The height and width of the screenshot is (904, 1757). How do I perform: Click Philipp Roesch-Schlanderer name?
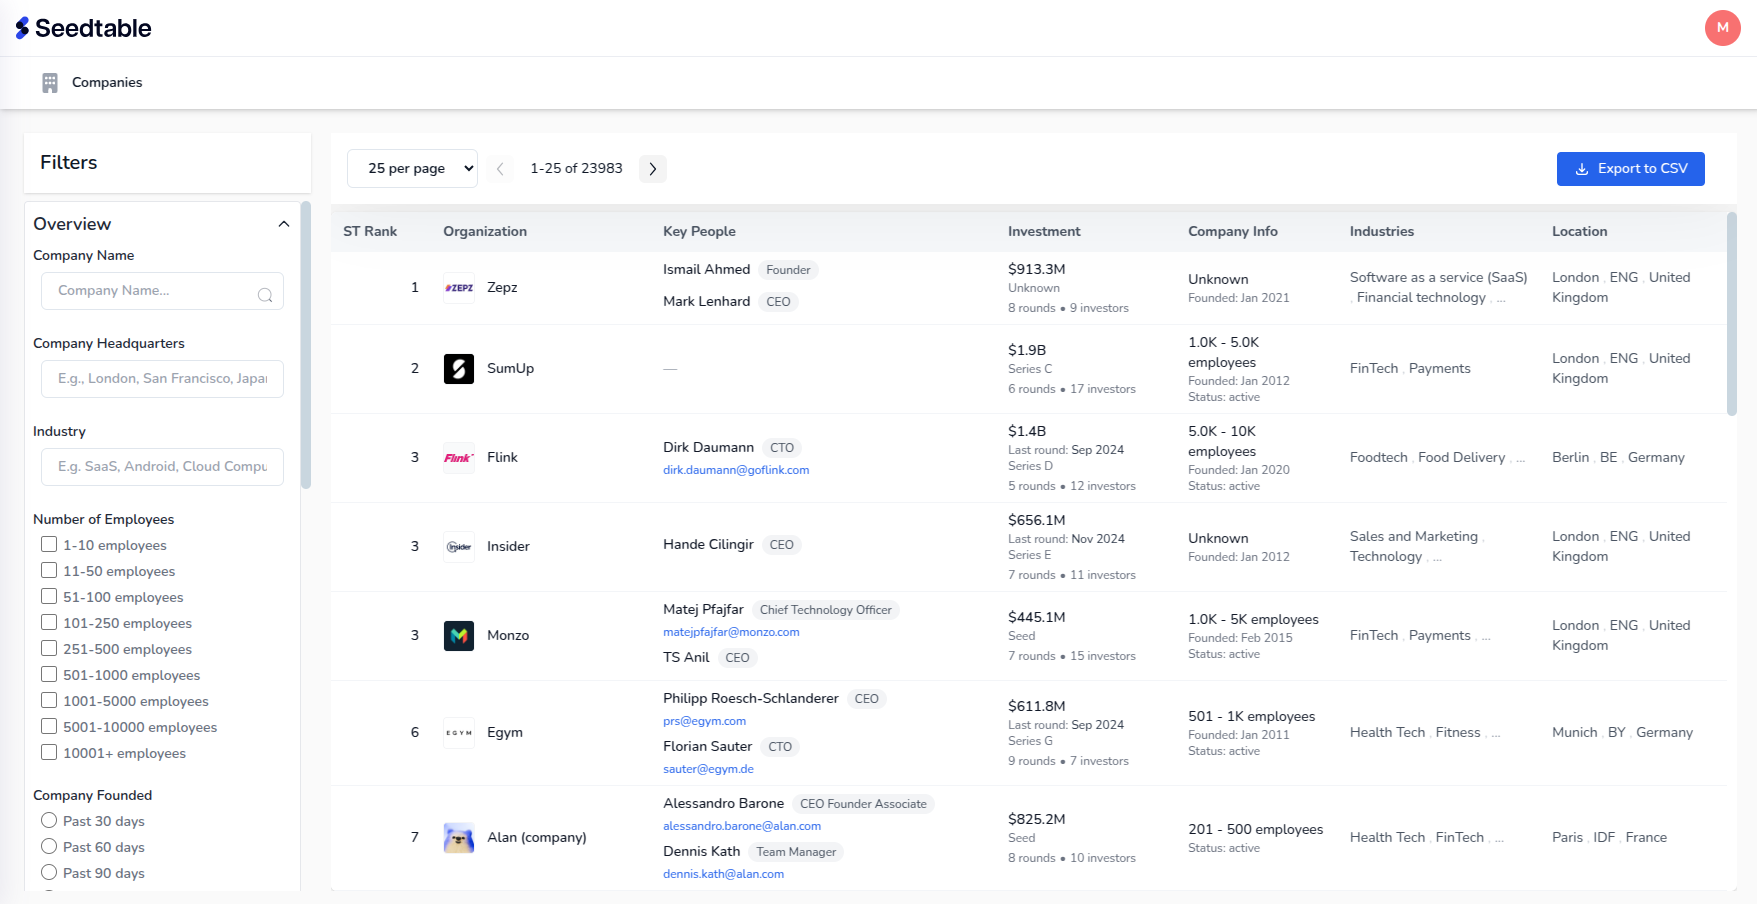tap(751, 699)
